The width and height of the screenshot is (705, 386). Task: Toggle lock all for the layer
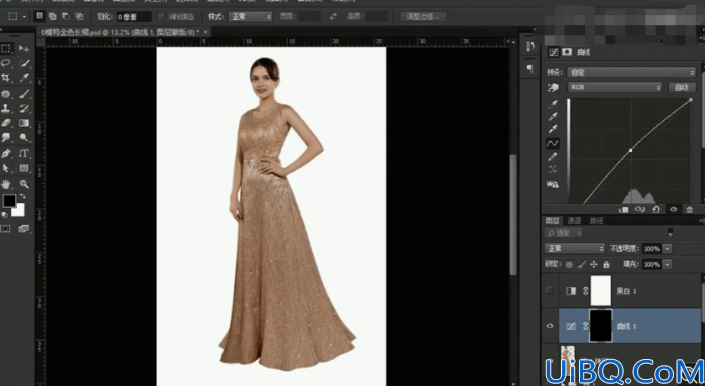point(606,265)
